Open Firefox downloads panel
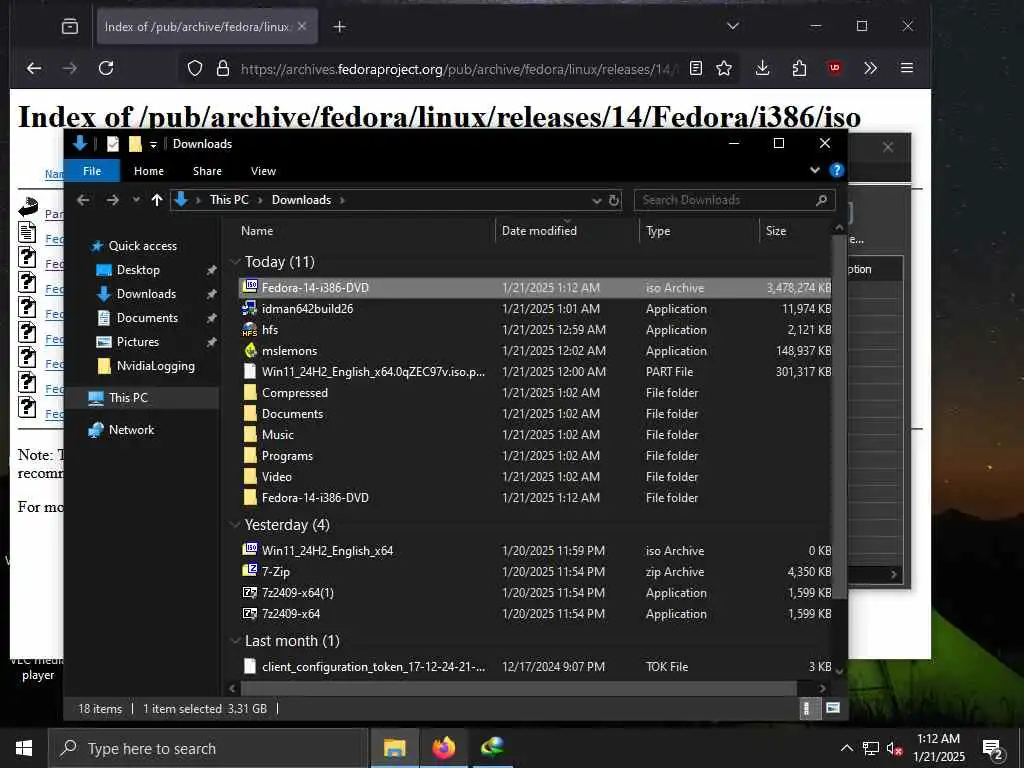 click(x=762, y=68)
